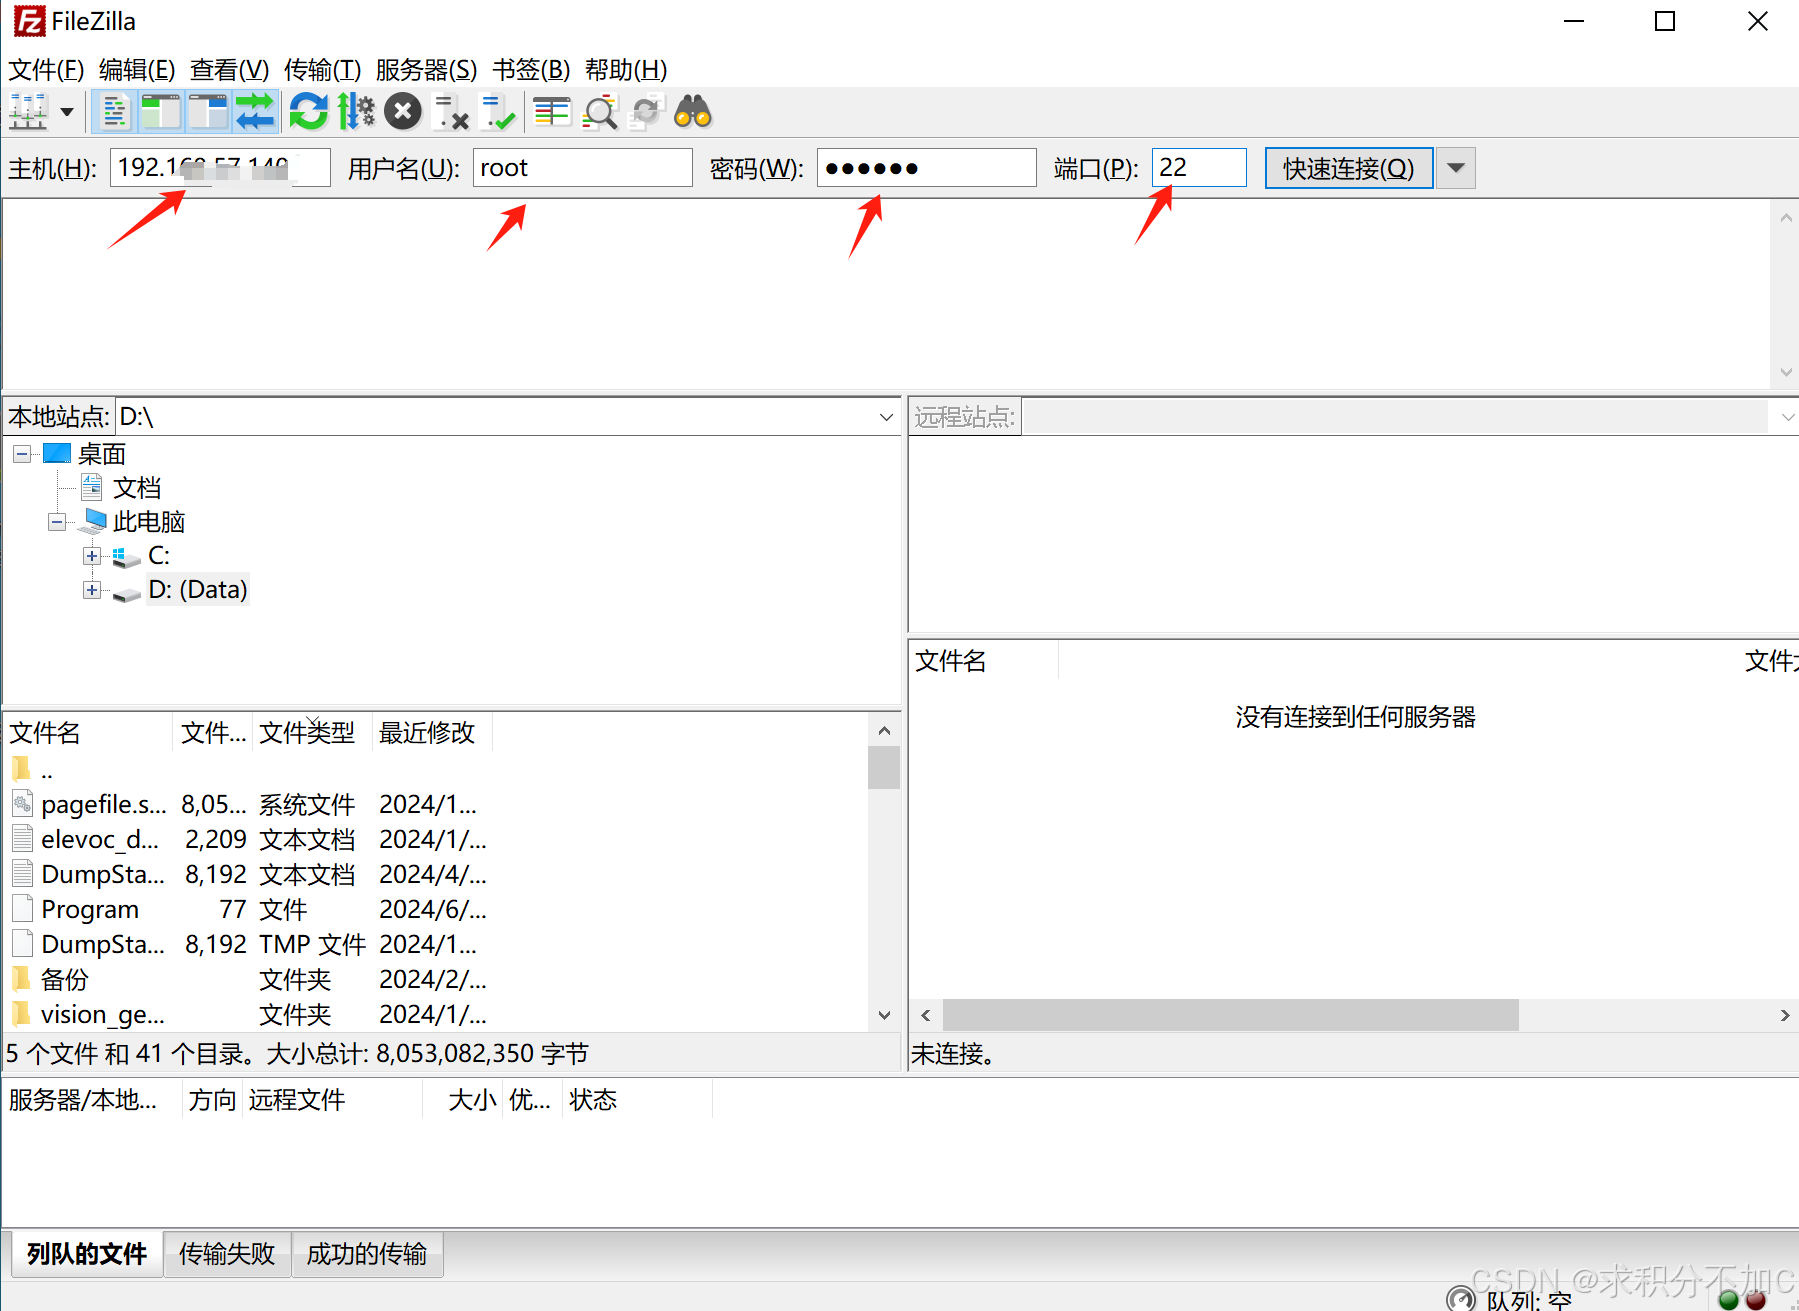Select 桌面 in the local tree

(102, 454)
